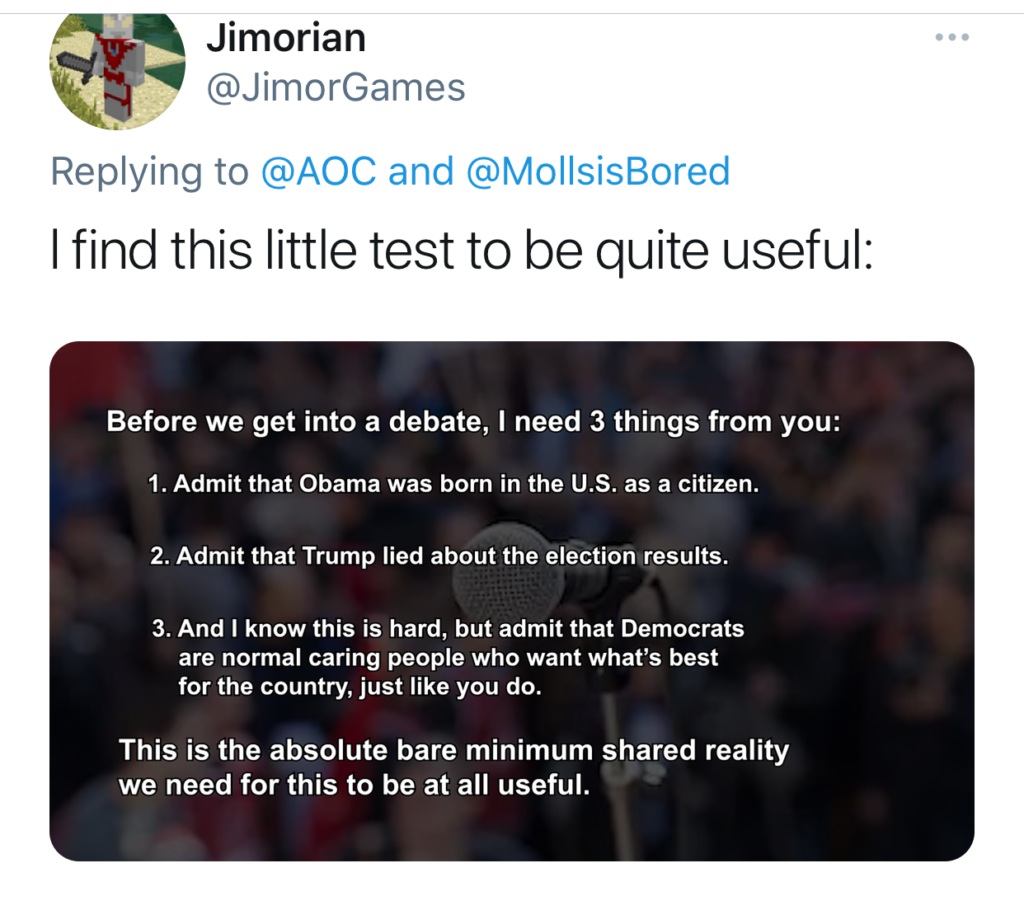
Task: Open the attached debate image
Action: pos(512,601)
